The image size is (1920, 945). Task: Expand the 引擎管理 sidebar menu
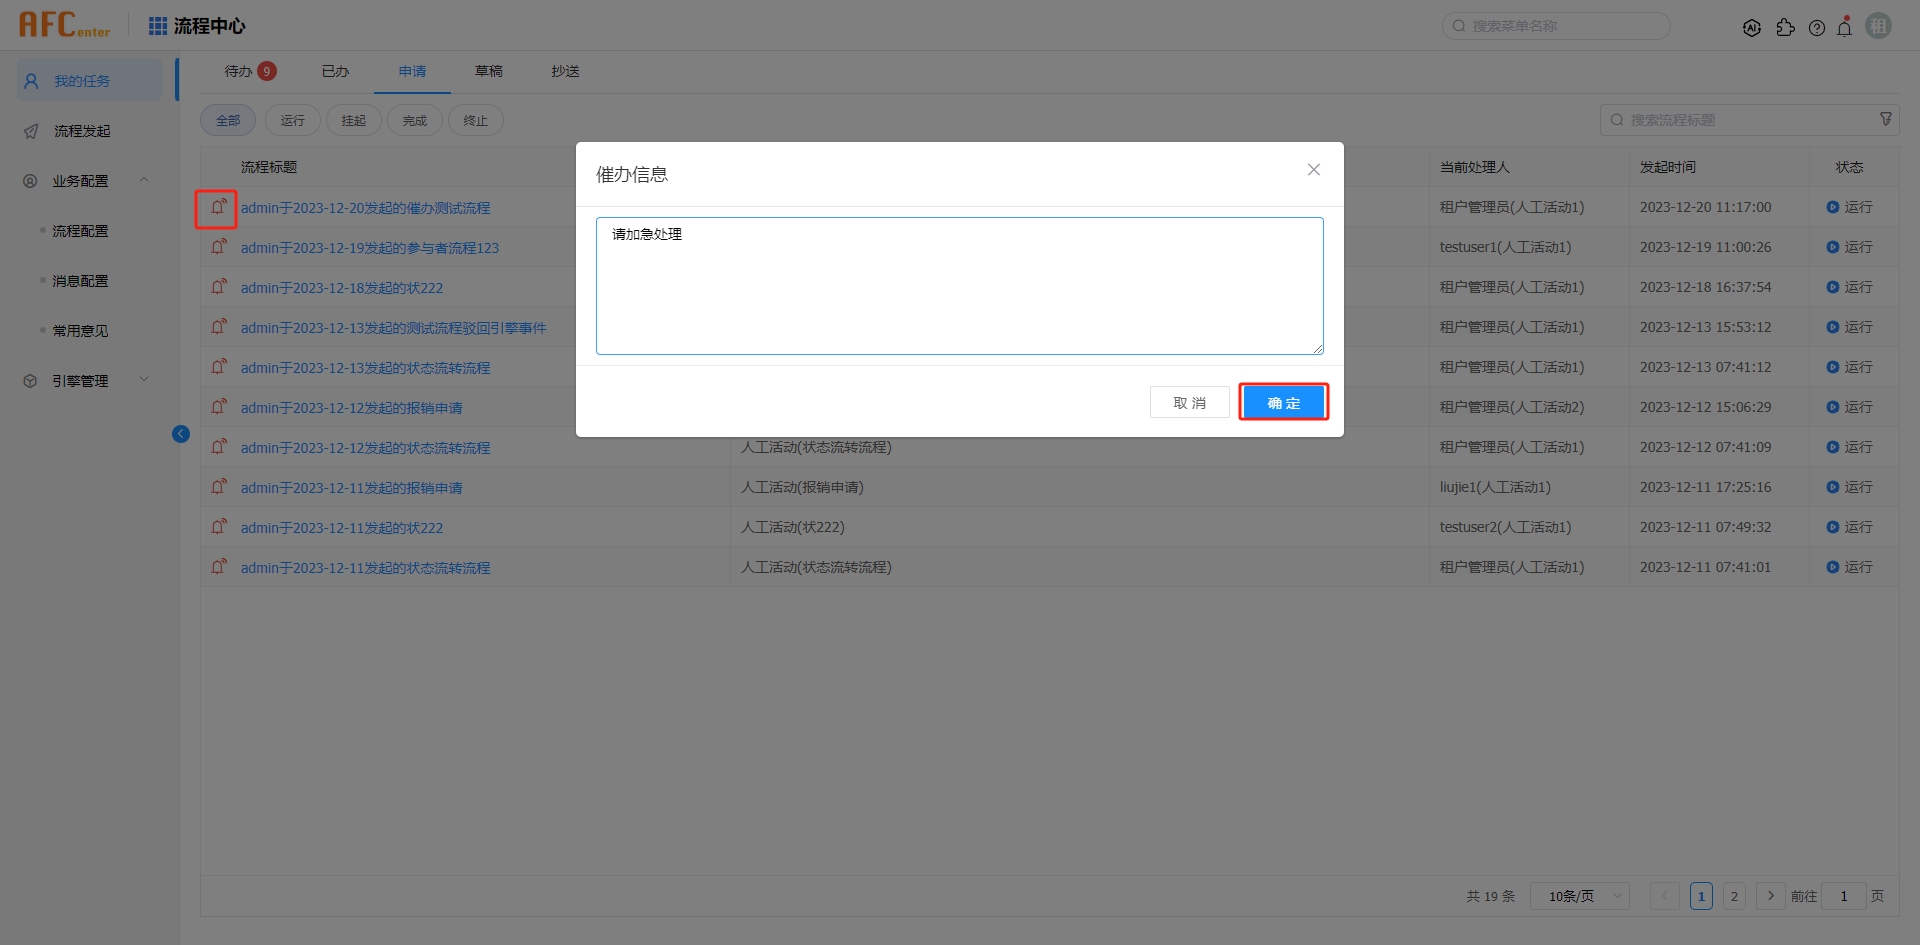pyautogui.click(x=144, y=380)
